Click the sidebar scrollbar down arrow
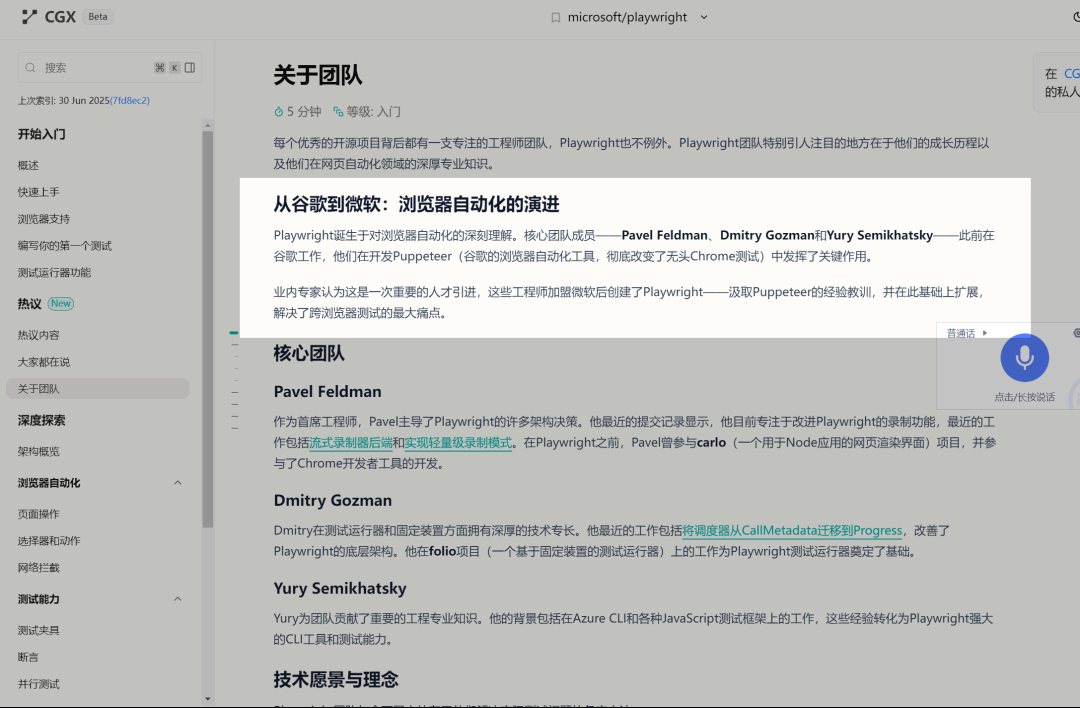Image resolution: width=1080 pixels, height=708 pixels. click(207, 699)
